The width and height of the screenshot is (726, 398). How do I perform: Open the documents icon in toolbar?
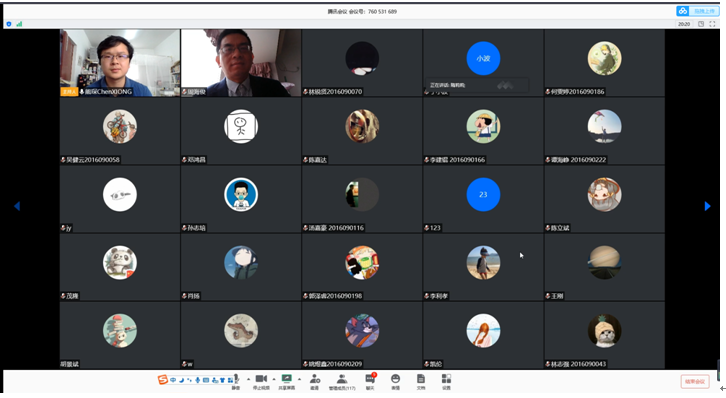click(x=420, y=382)
